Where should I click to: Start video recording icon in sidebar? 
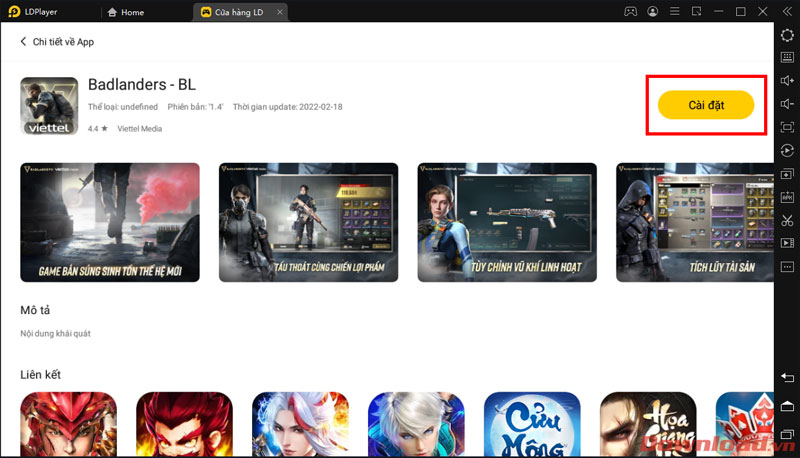787,243
